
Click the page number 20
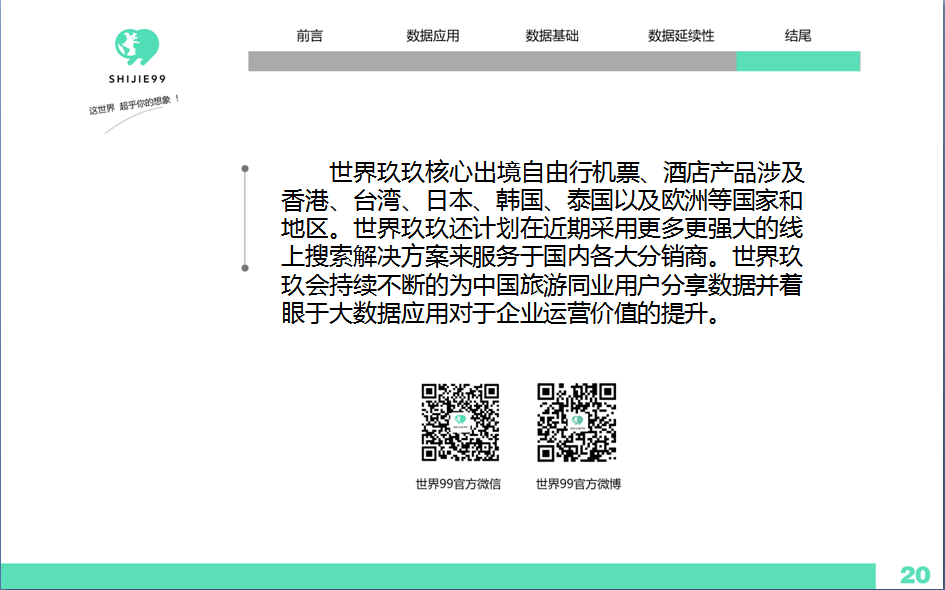pyautogui.click(x=915, y=576)
